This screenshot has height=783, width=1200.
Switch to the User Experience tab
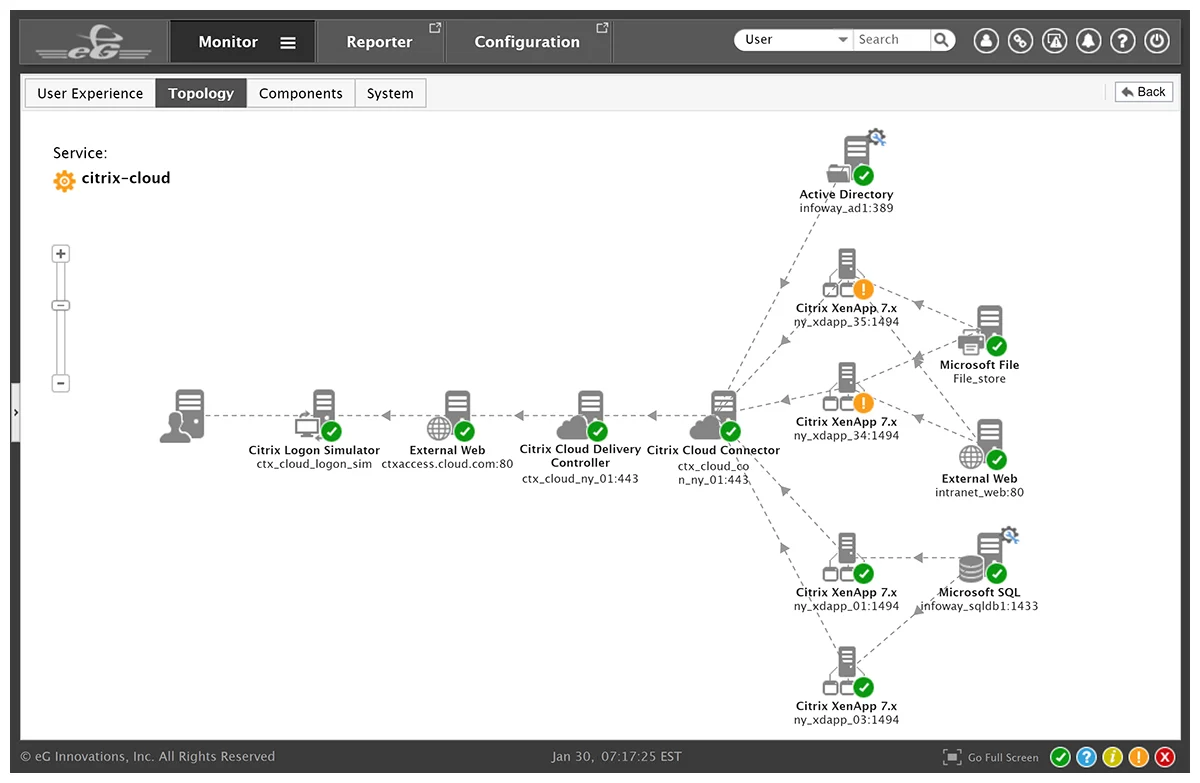point(90,93)
